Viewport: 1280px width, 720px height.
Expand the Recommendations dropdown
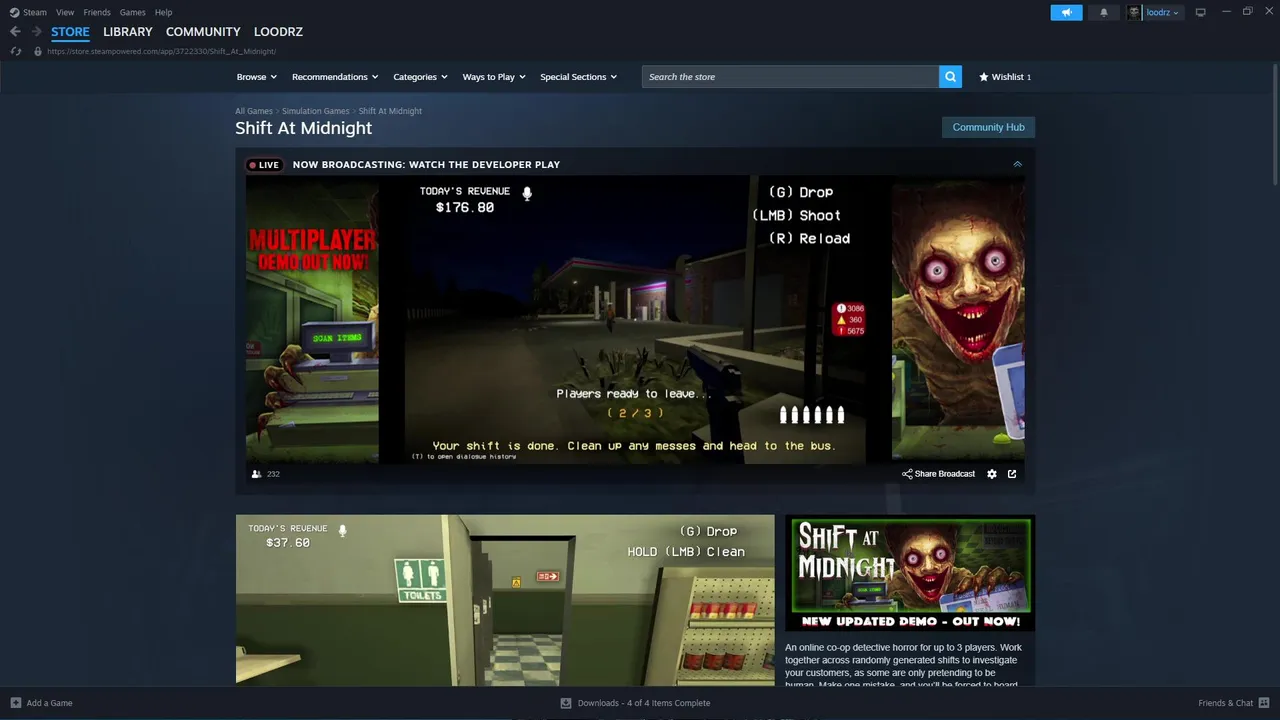click(335, 77)
